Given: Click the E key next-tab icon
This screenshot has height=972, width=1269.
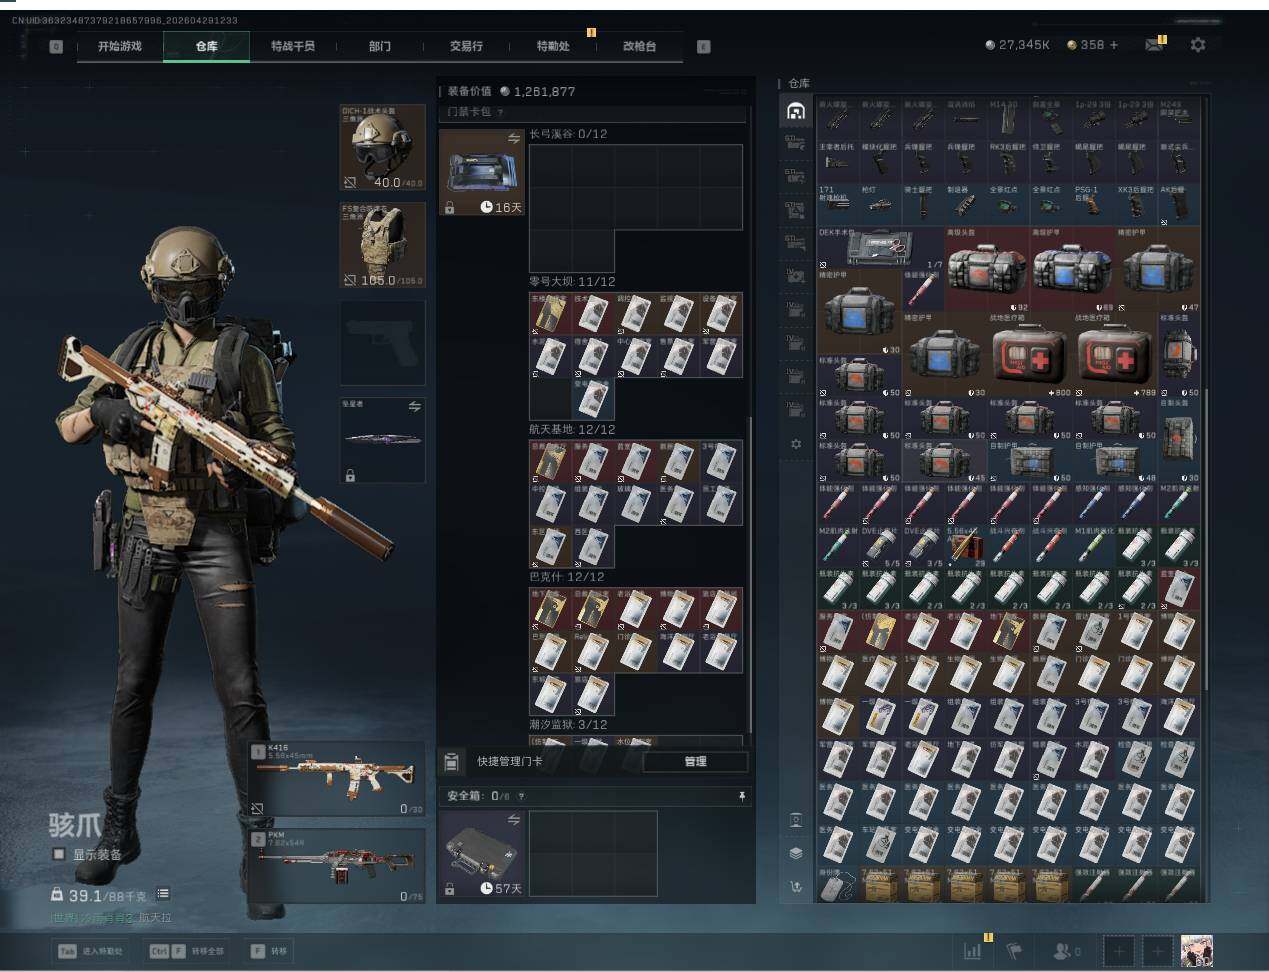Looking at the screenshot, I should point(704,47).
